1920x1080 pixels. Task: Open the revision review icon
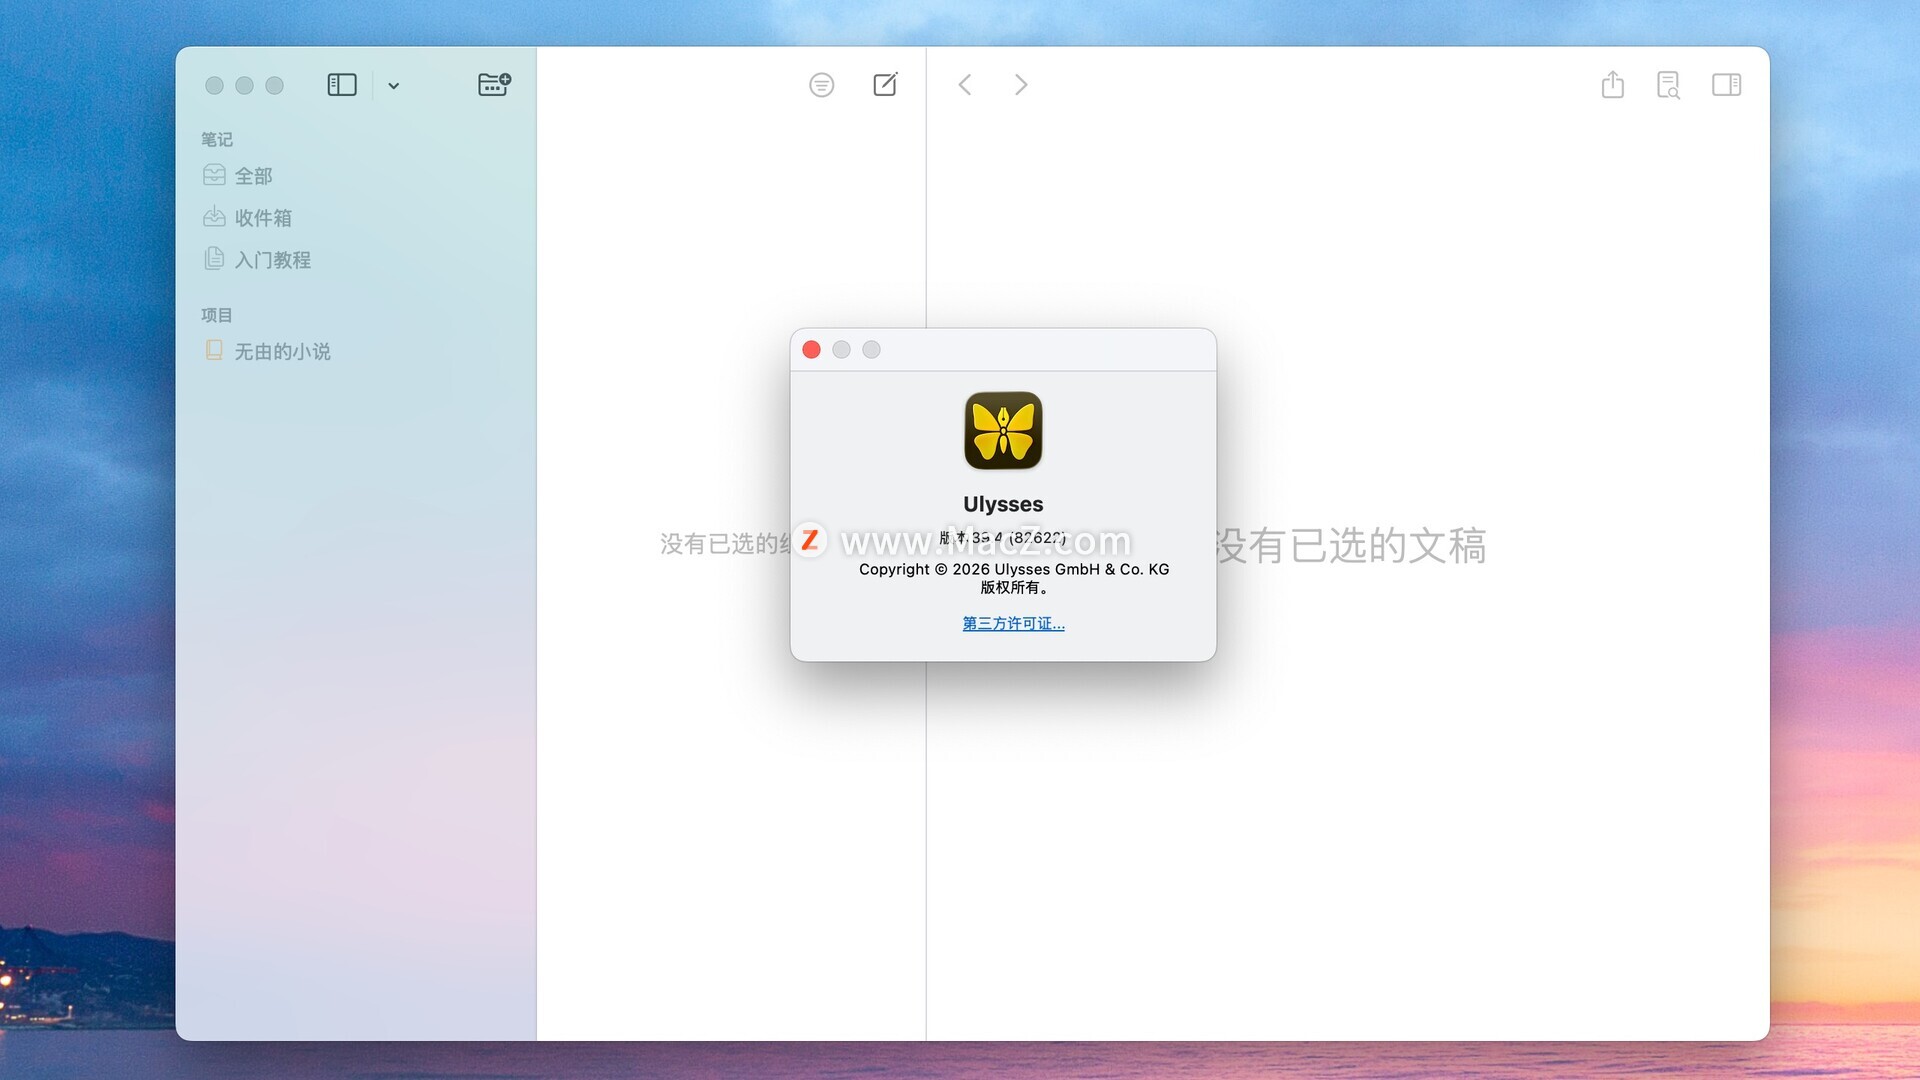coord(1668,85)
